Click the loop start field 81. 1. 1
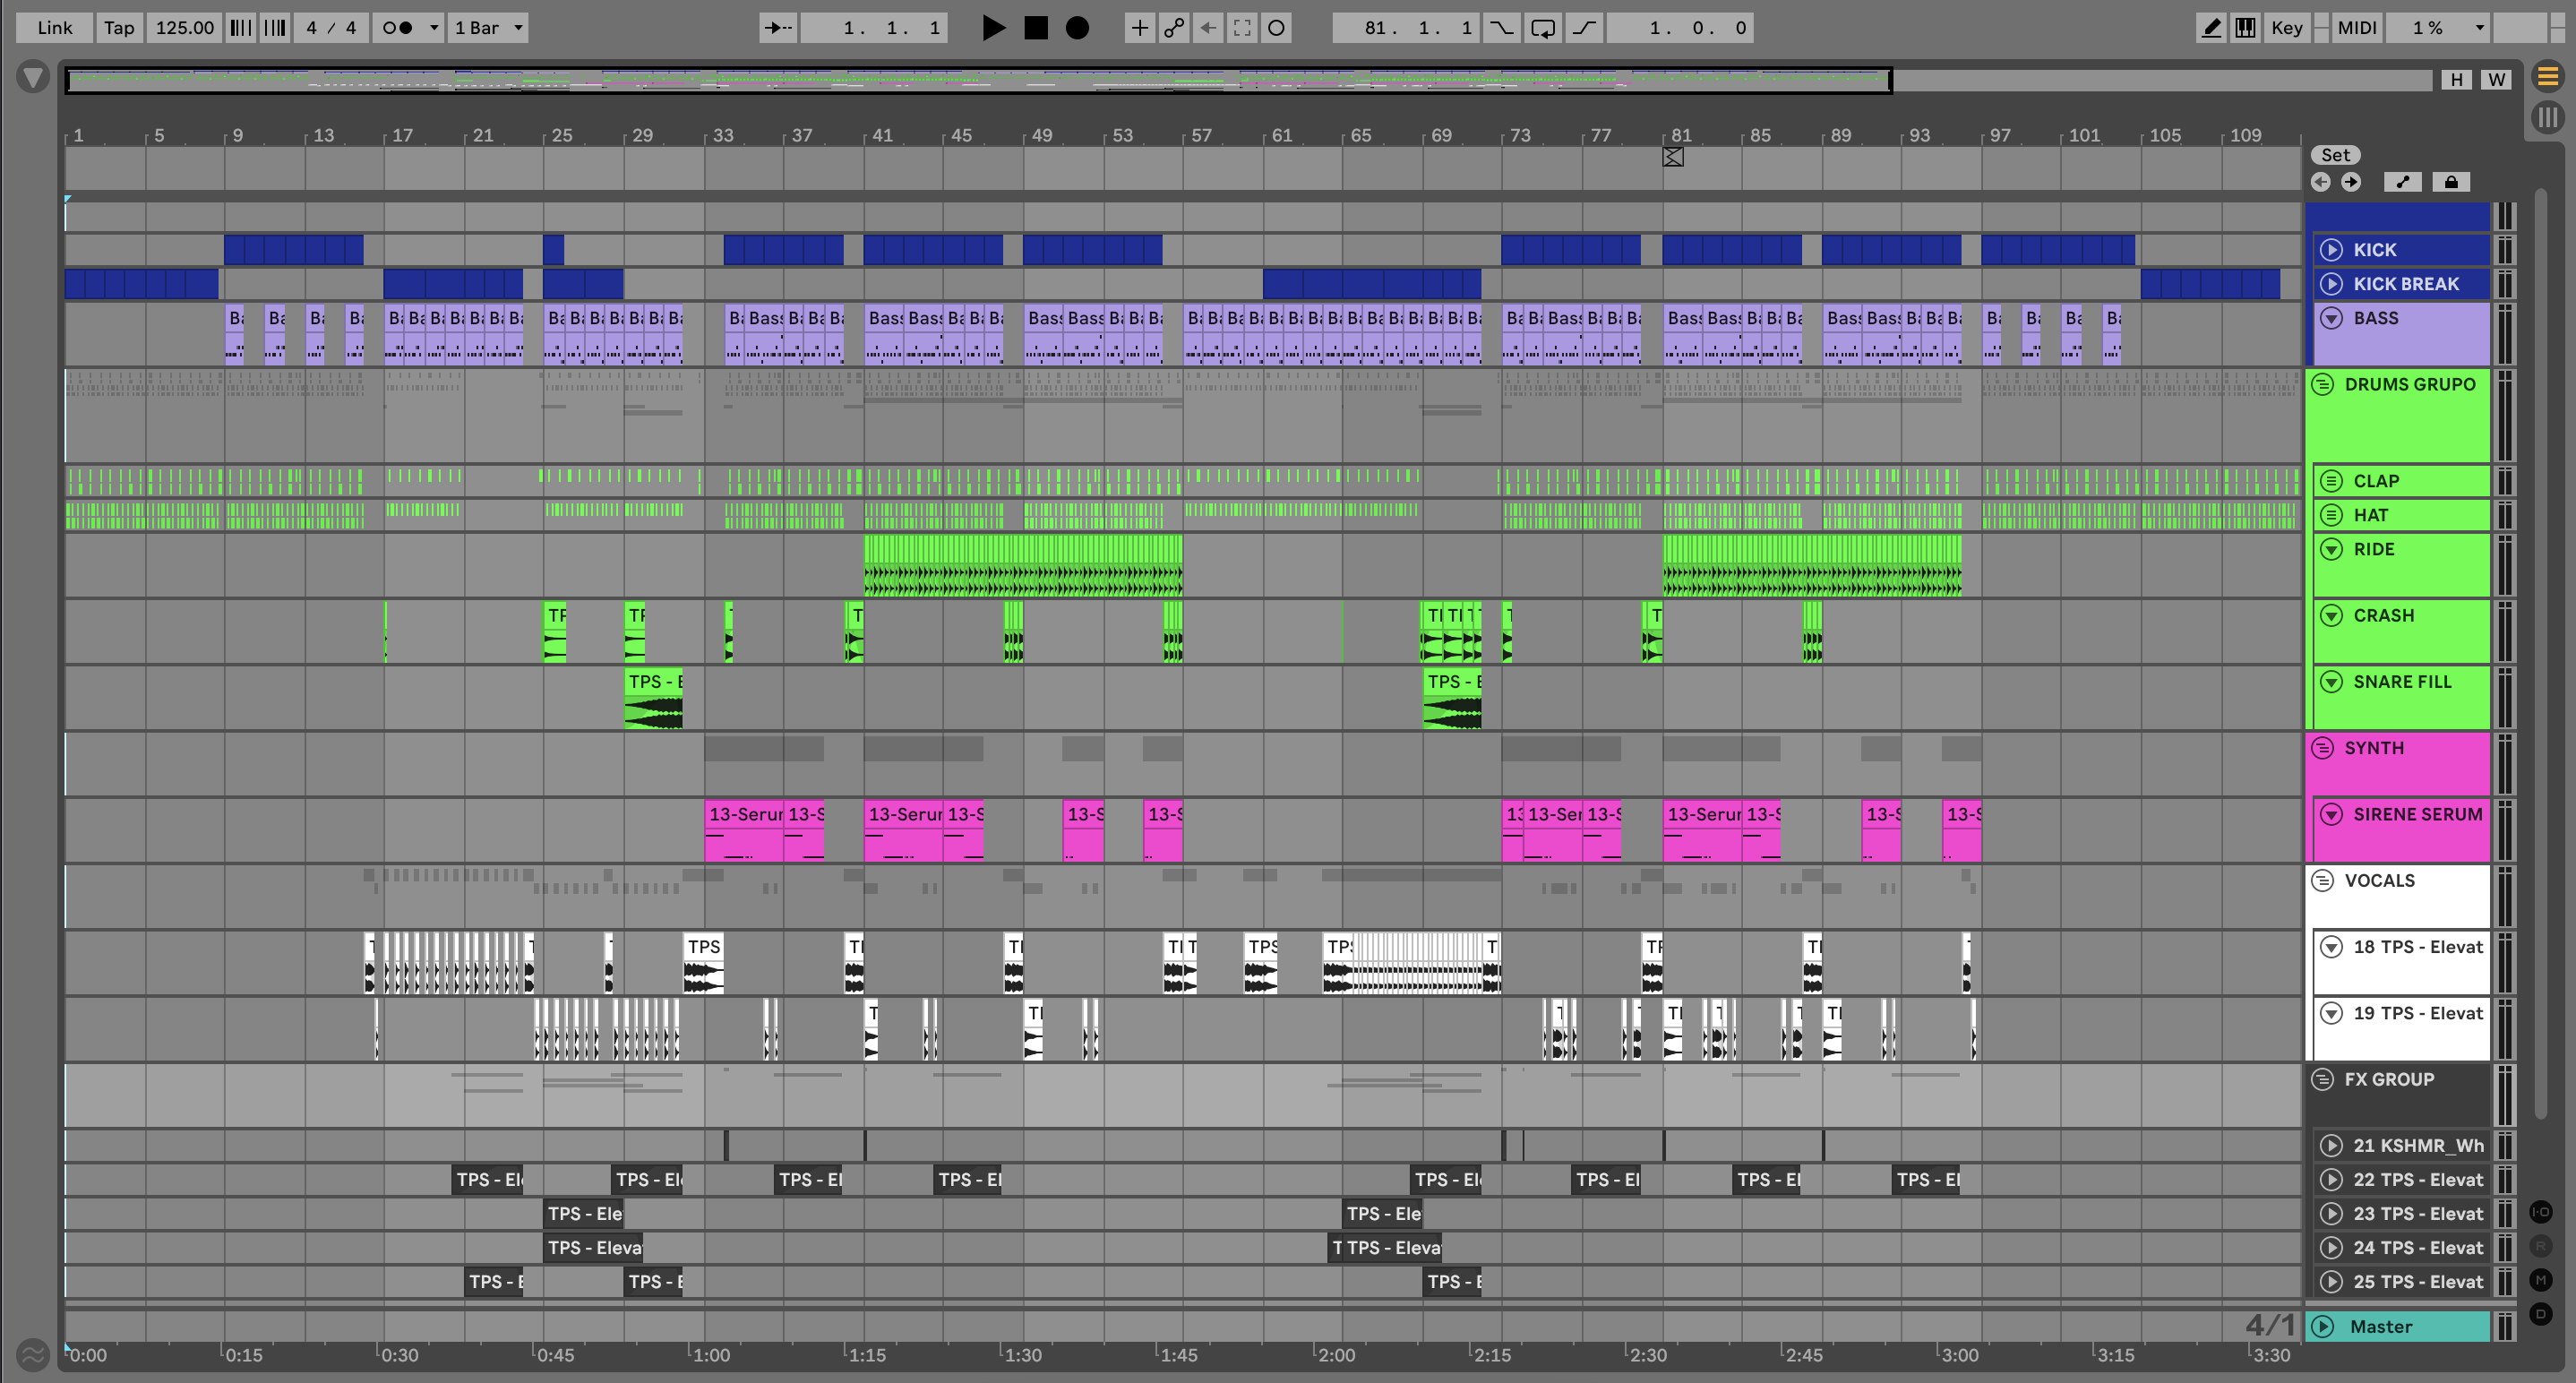 coord(1404,28)
